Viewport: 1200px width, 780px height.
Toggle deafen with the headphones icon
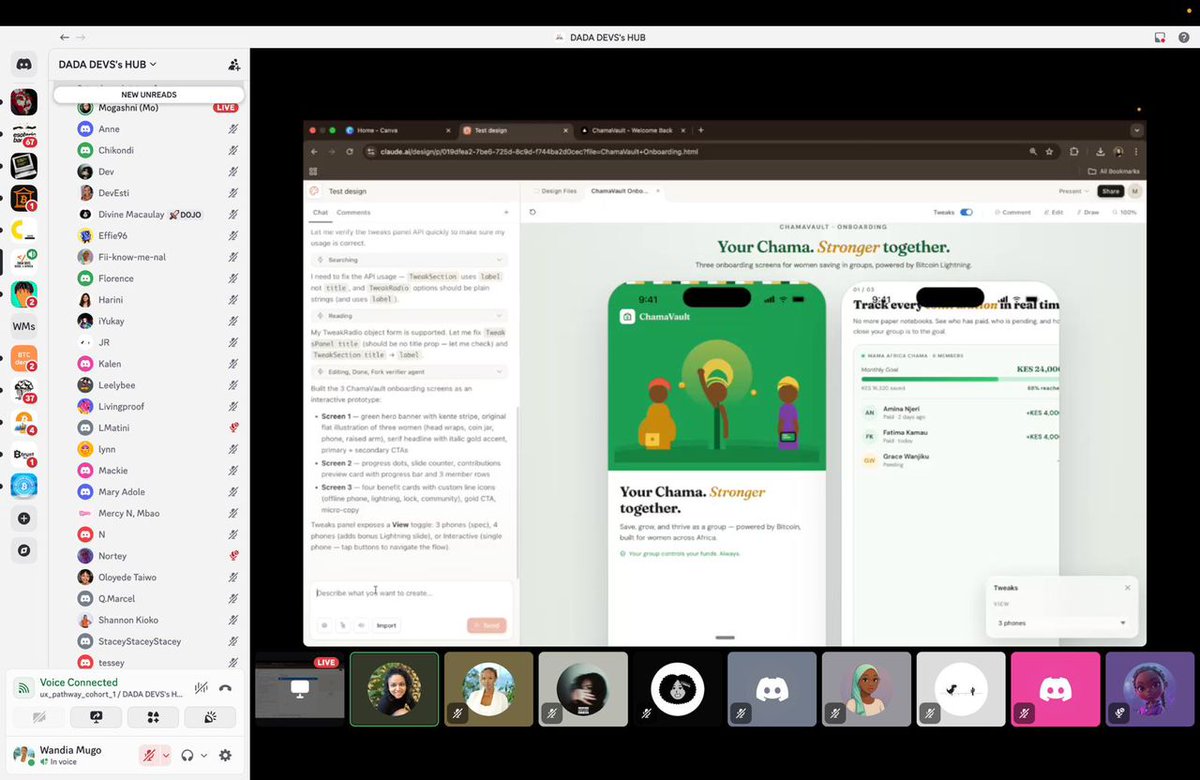click(187, 756)
